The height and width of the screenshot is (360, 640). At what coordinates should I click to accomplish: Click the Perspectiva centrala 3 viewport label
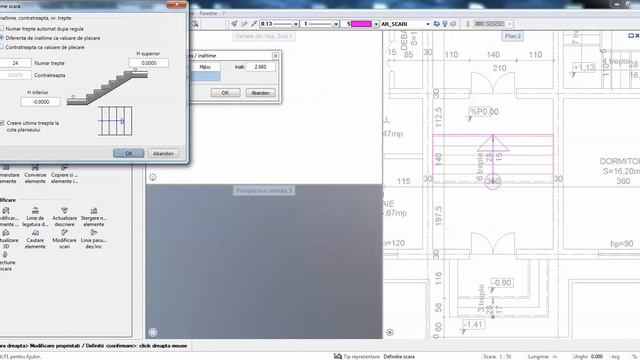[264, 191]
